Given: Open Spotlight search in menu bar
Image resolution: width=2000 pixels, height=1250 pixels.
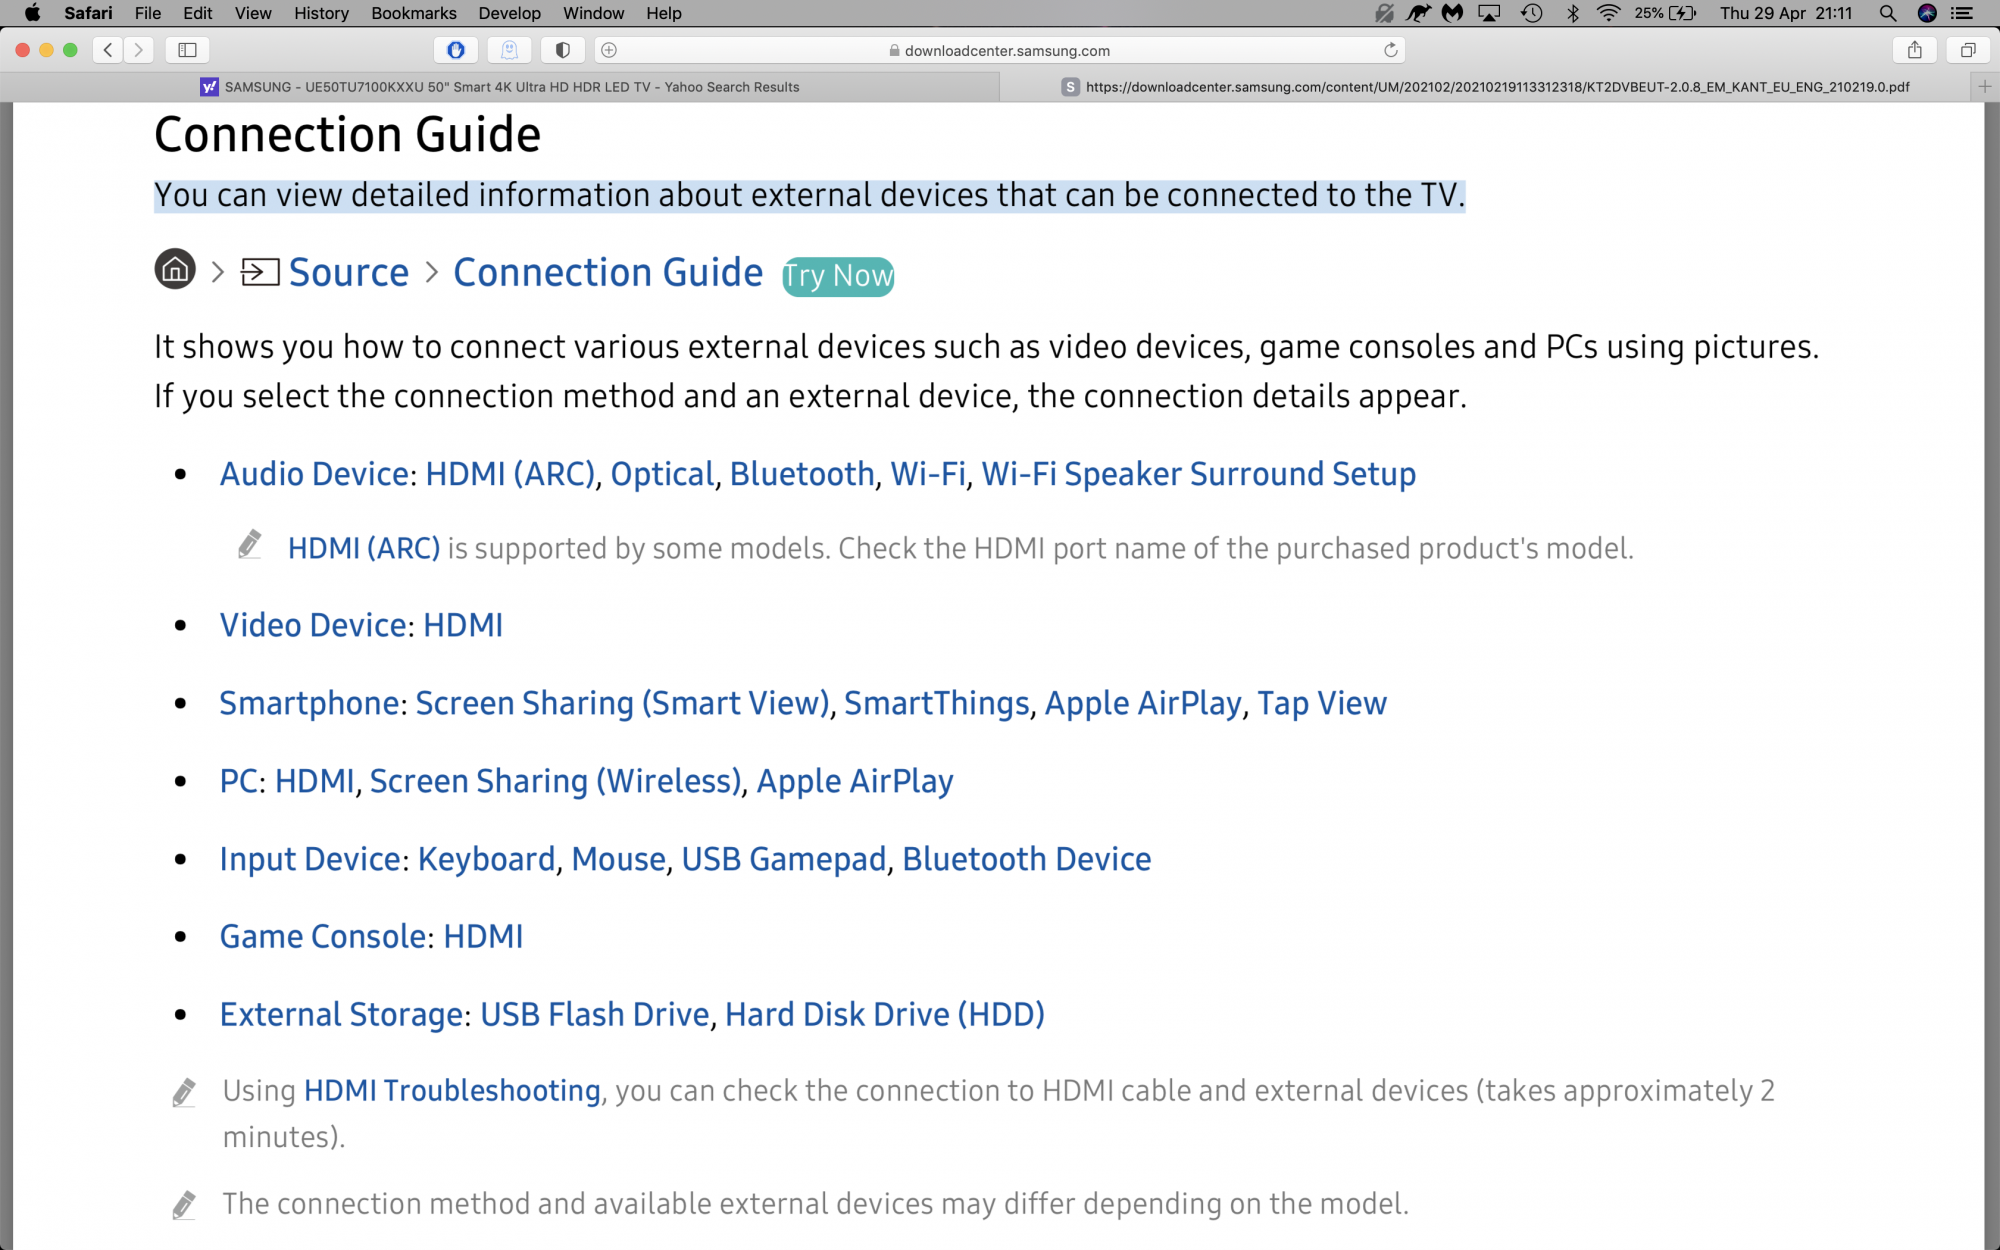Looking at the screenshot, I should [1887, 13].
